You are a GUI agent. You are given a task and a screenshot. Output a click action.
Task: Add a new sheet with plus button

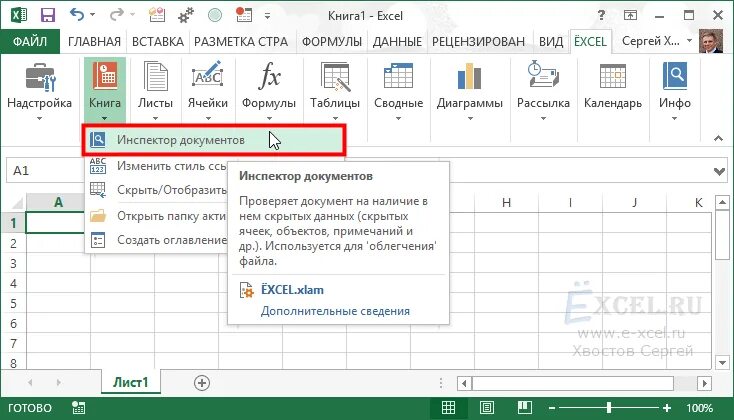202,383
